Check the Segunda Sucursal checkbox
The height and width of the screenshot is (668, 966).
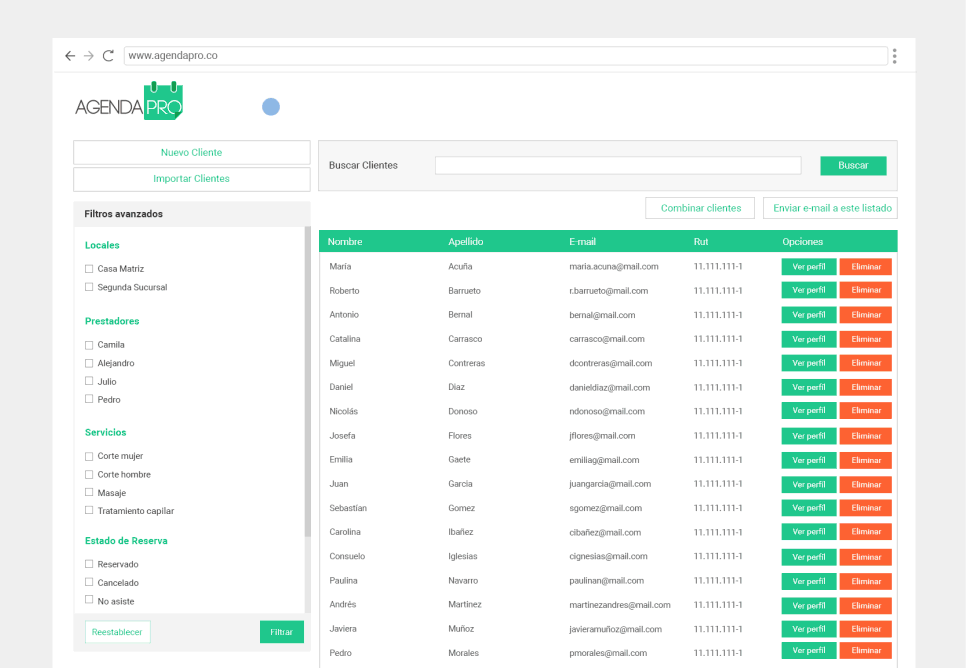(89, 287)
